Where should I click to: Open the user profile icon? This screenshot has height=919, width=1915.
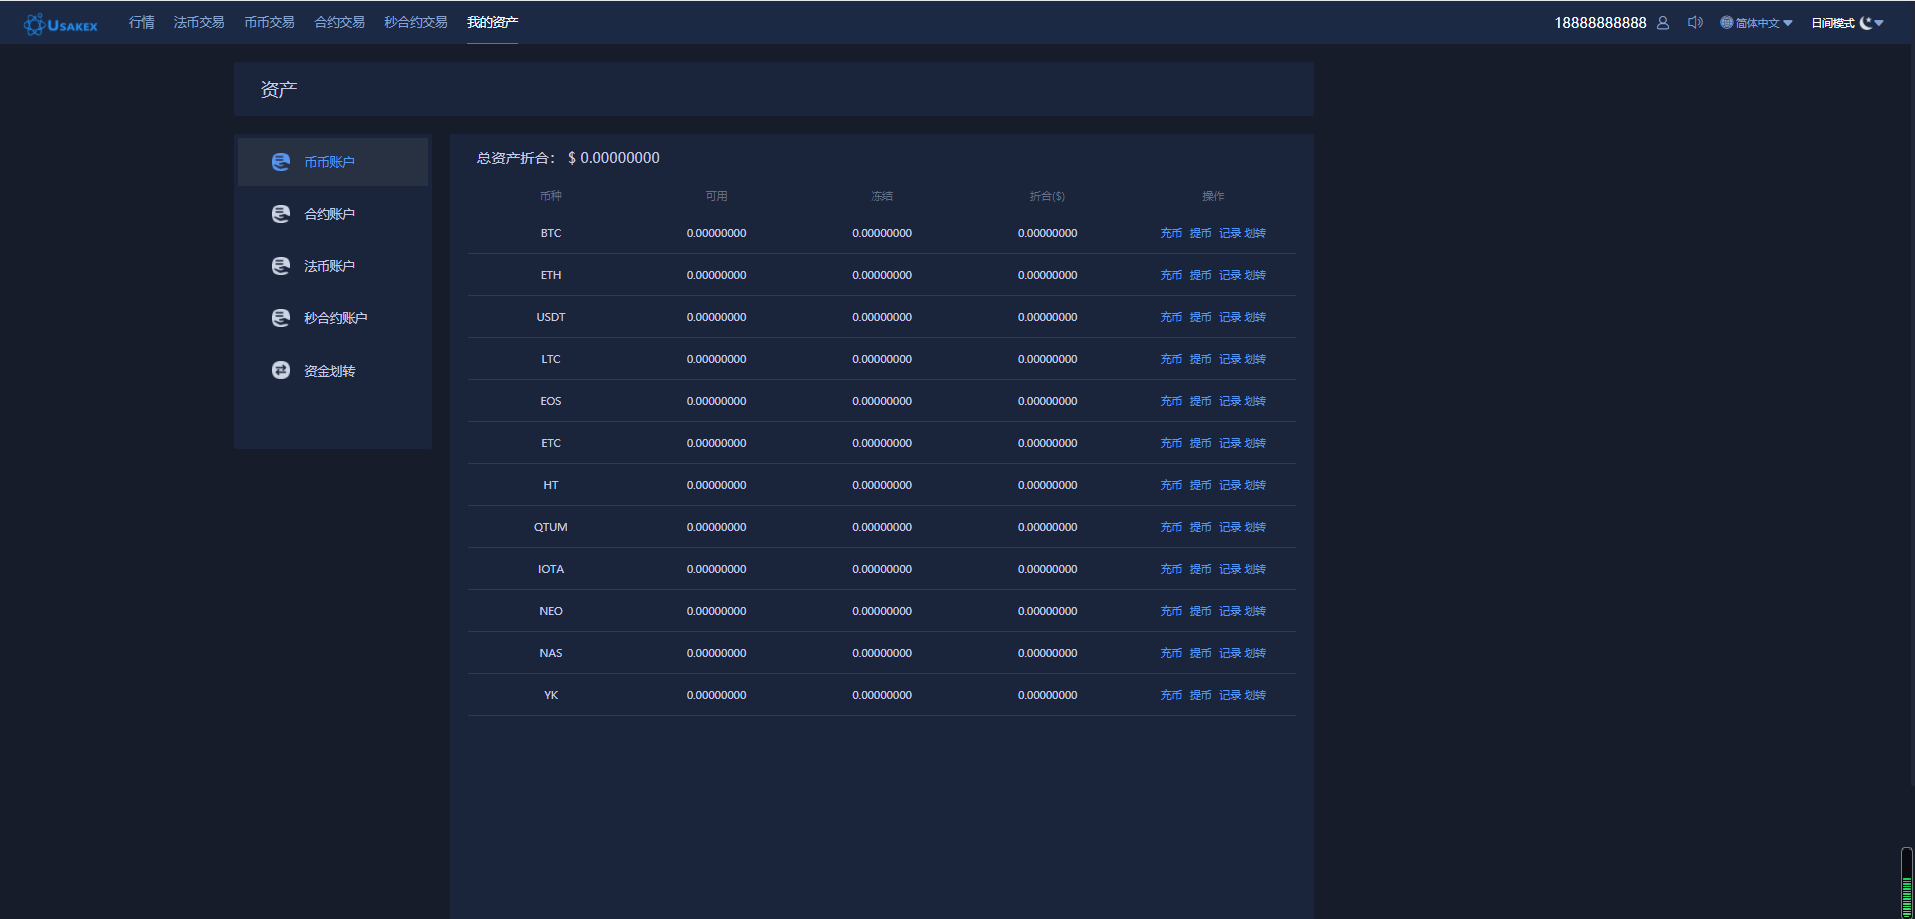1663,23
